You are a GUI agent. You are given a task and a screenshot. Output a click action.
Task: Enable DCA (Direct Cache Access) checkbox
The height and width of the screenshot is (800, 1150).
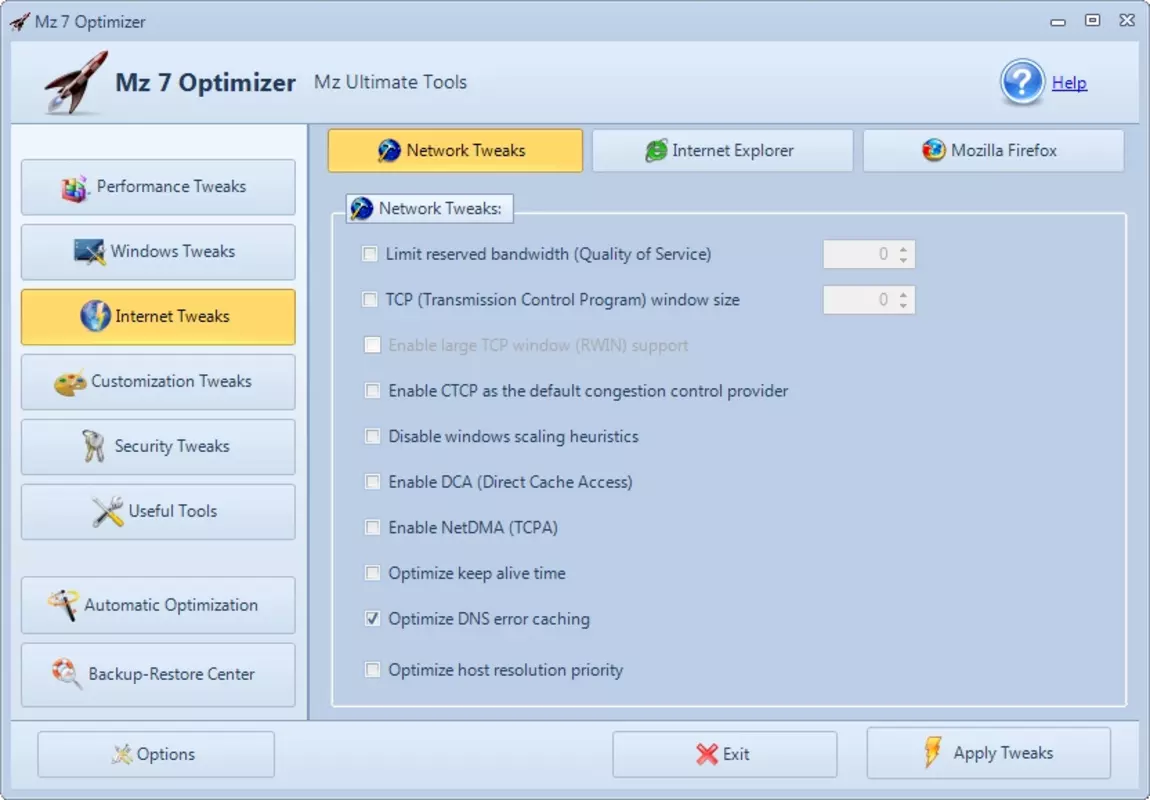[x=373, y=482]
